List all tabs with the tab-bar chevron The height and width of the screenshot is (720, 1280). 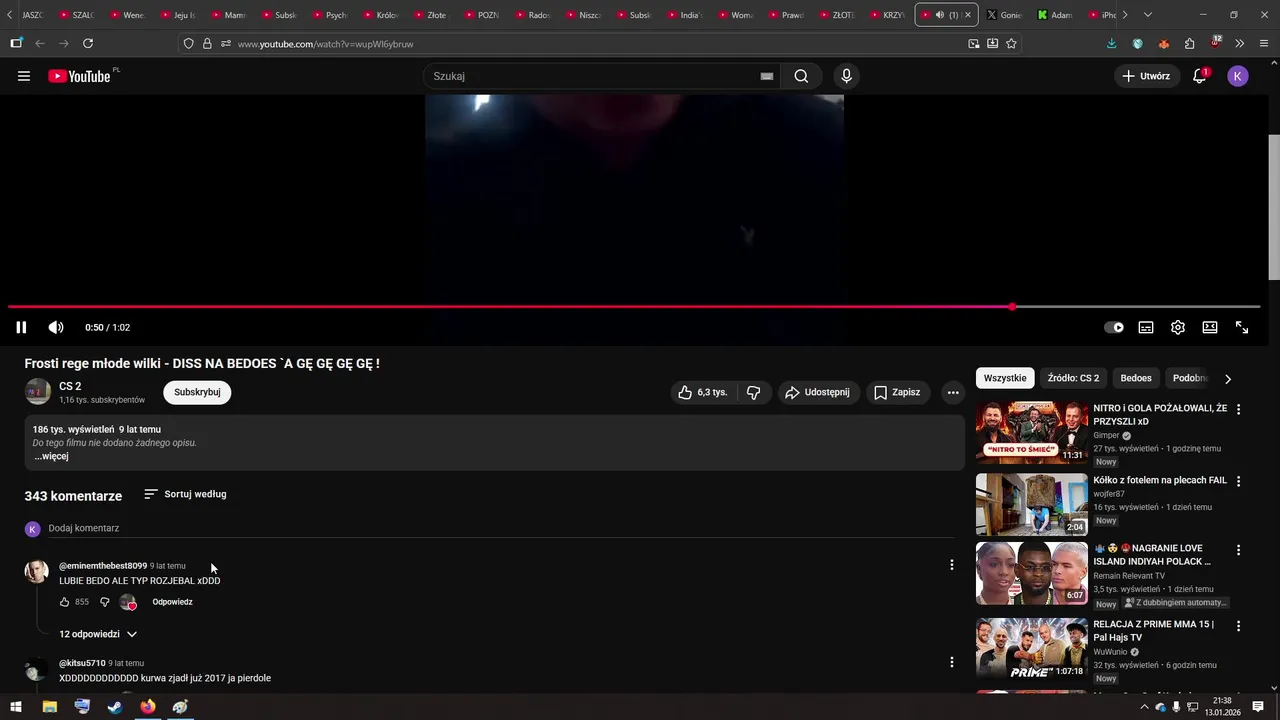tap(1147, 15)
